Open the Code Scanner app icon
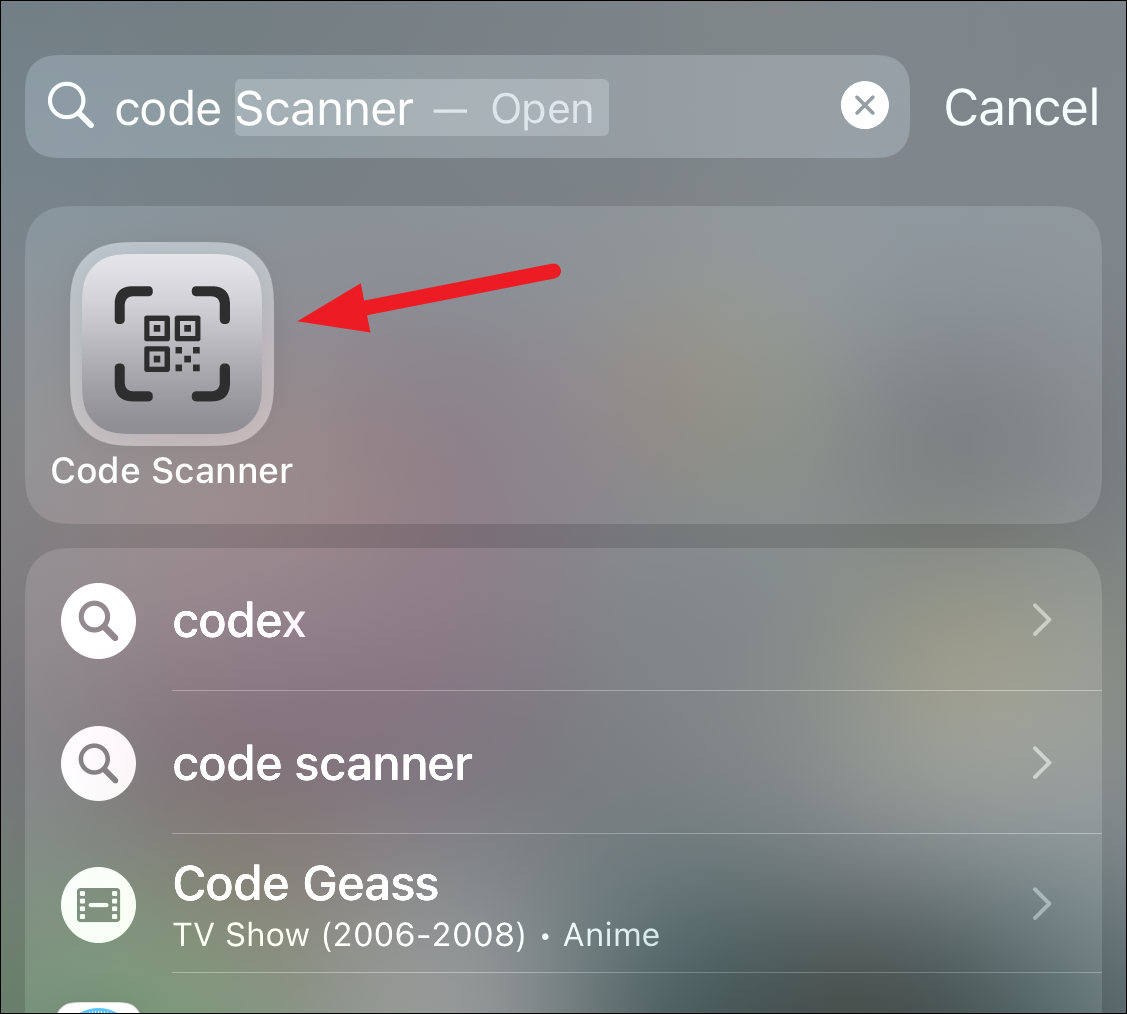This screenshot has height=1014, width=1127. [x=172, y=344]
